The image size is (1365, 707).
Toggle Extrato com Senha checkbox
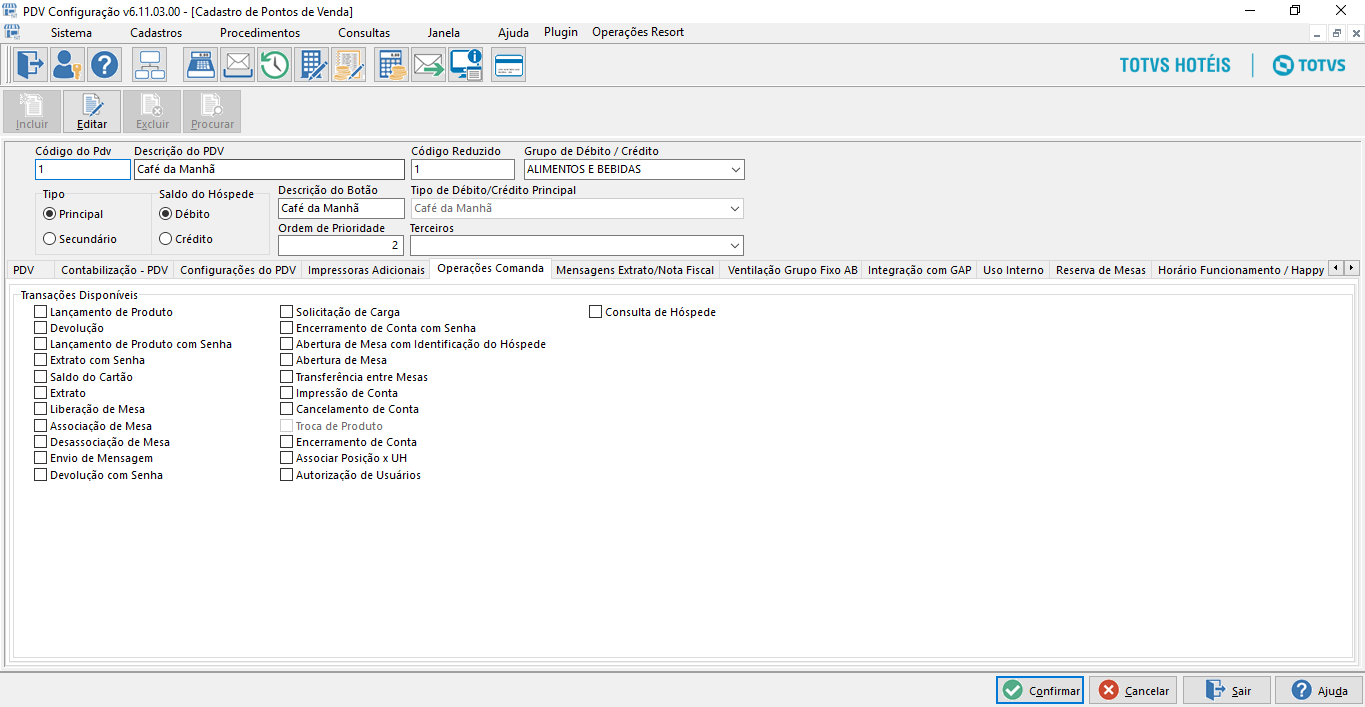coord(41,360)
